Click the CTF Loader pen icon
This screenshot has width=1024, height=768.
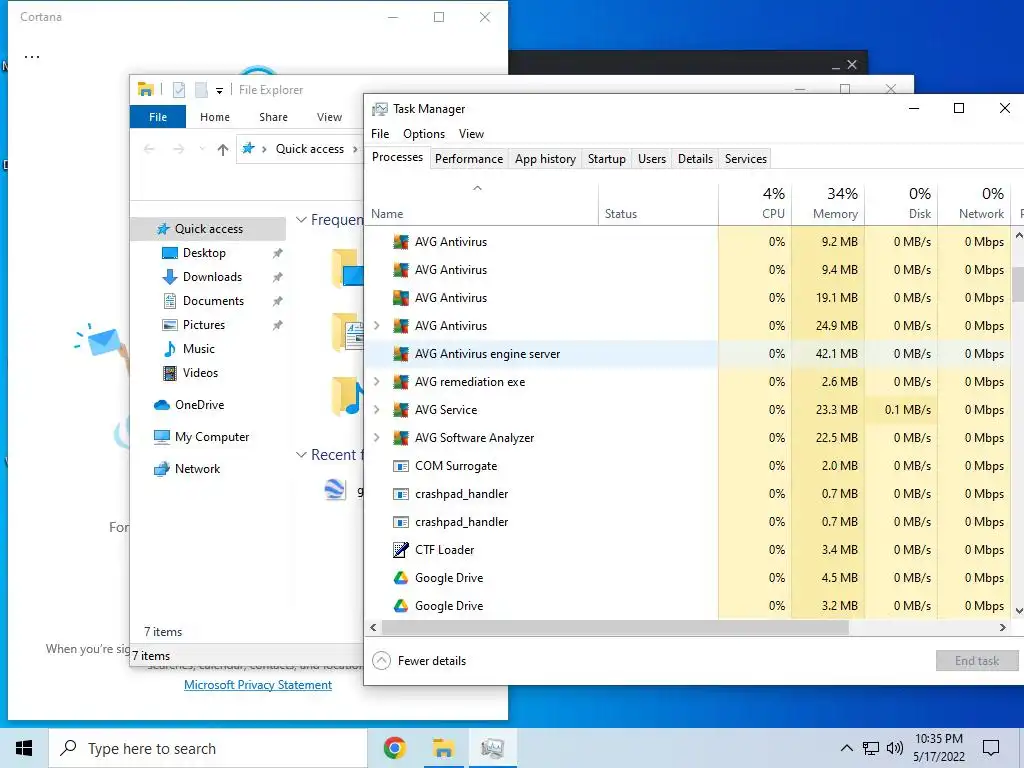pos(400,550)
